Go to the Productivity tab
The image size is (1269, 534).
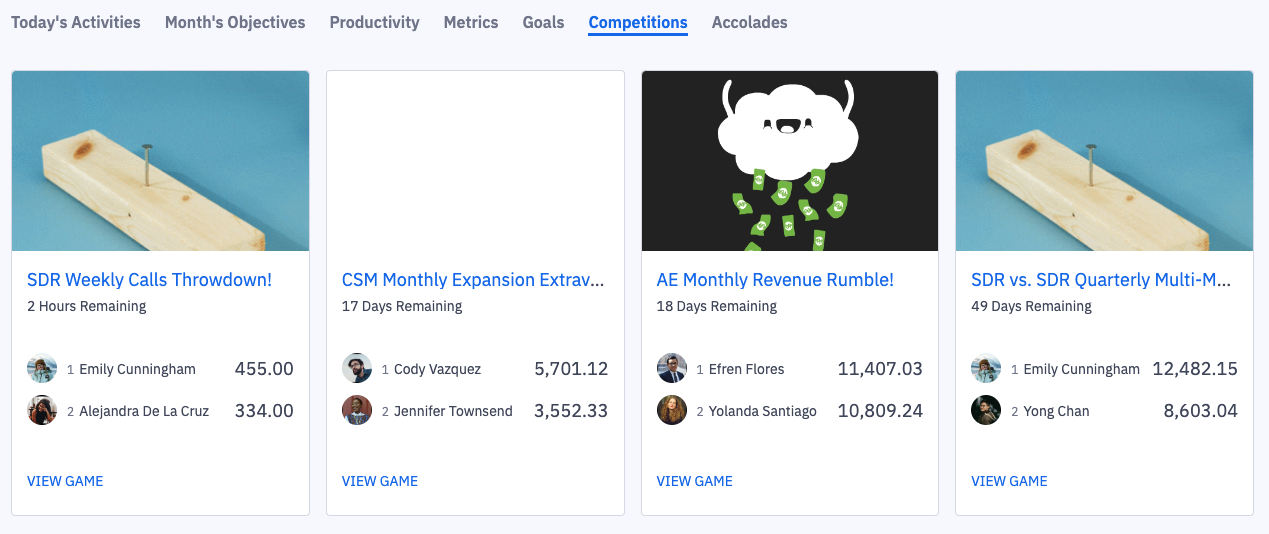(x=375, y=22)
